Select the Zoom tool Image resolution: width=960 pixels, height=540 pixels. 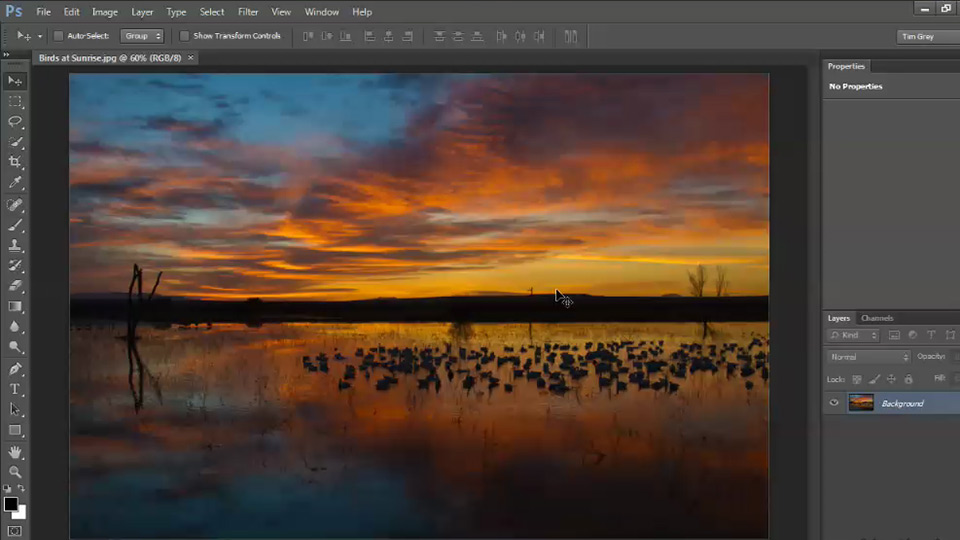[15, 472]
